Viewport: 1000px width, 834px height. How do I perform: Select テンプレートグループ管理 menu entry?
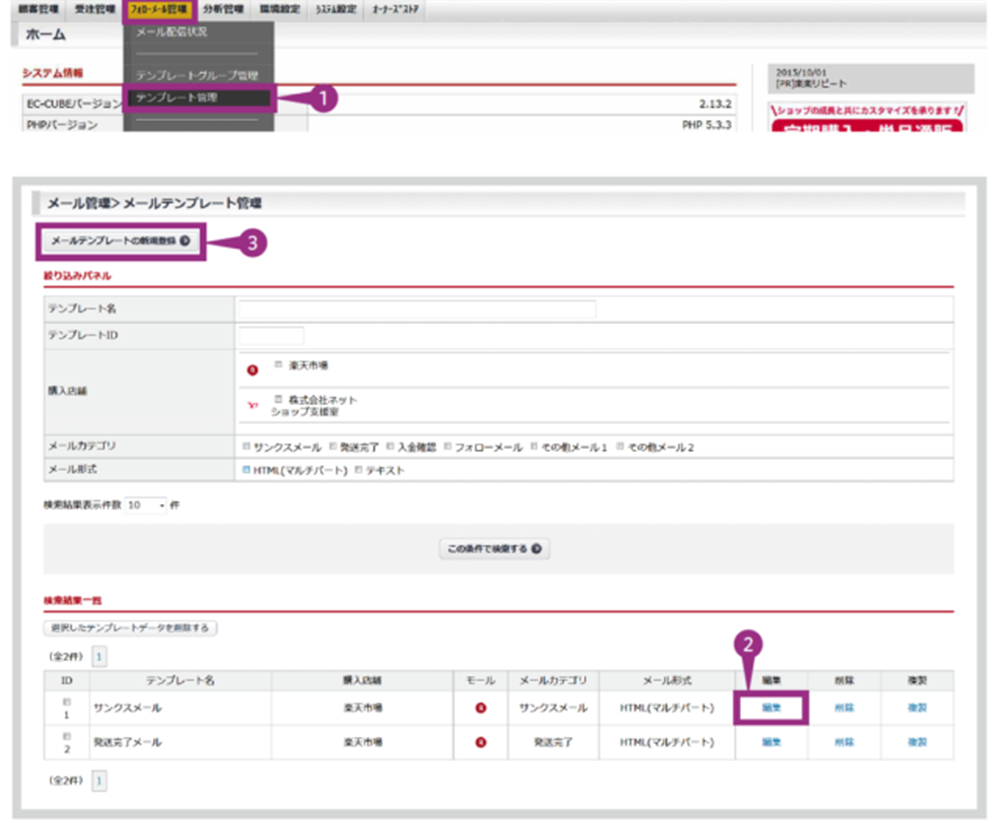coord(197,76)
